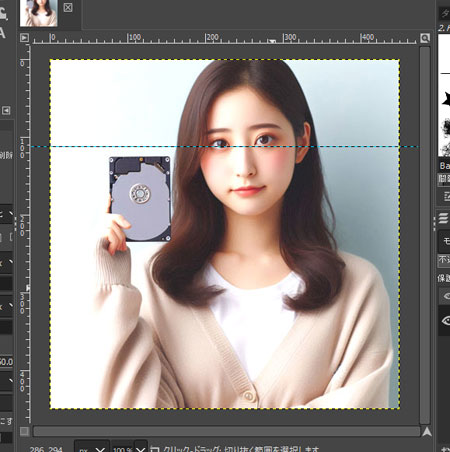This screenshot has width=450, height=452.
Task: Open the tool options tab configuration menu
Action: [x=6, y=110]
